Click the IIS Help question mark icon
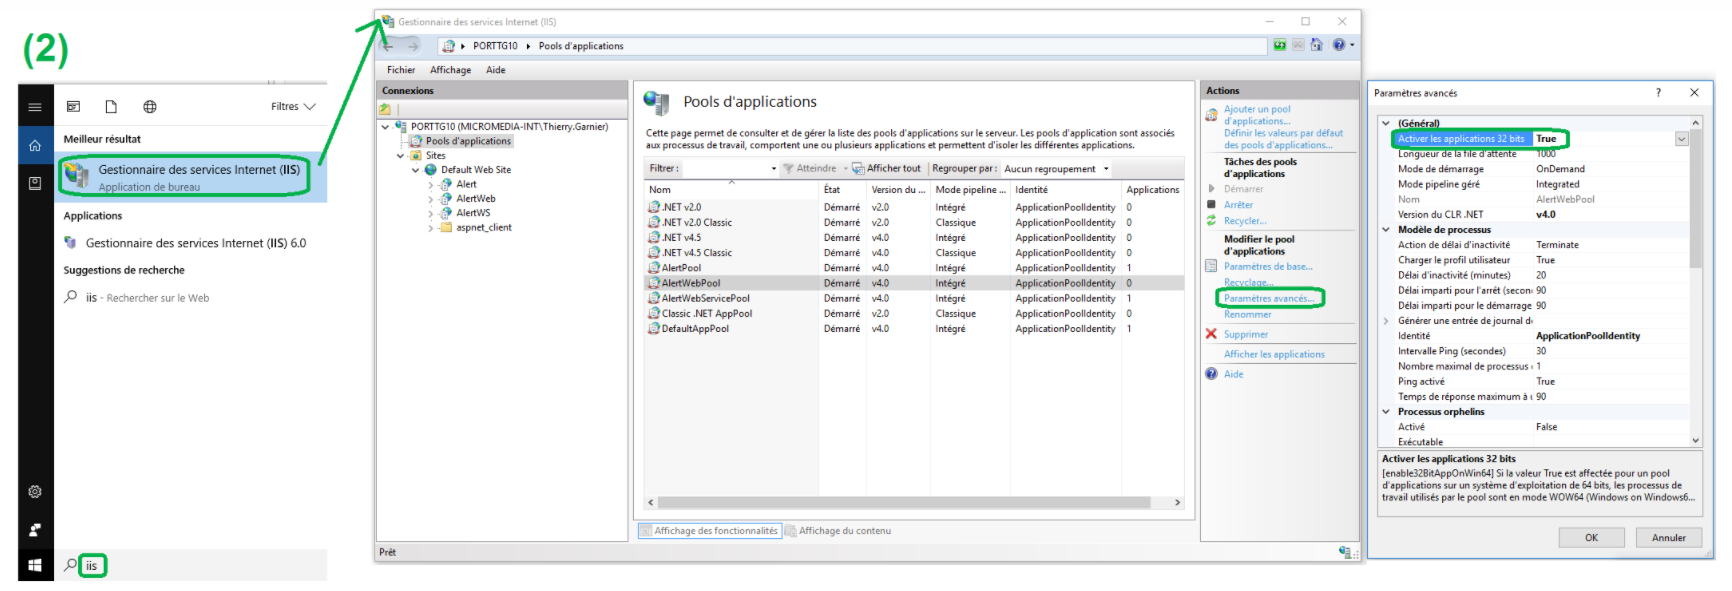1732x591 pixels. click(1338, 45)
